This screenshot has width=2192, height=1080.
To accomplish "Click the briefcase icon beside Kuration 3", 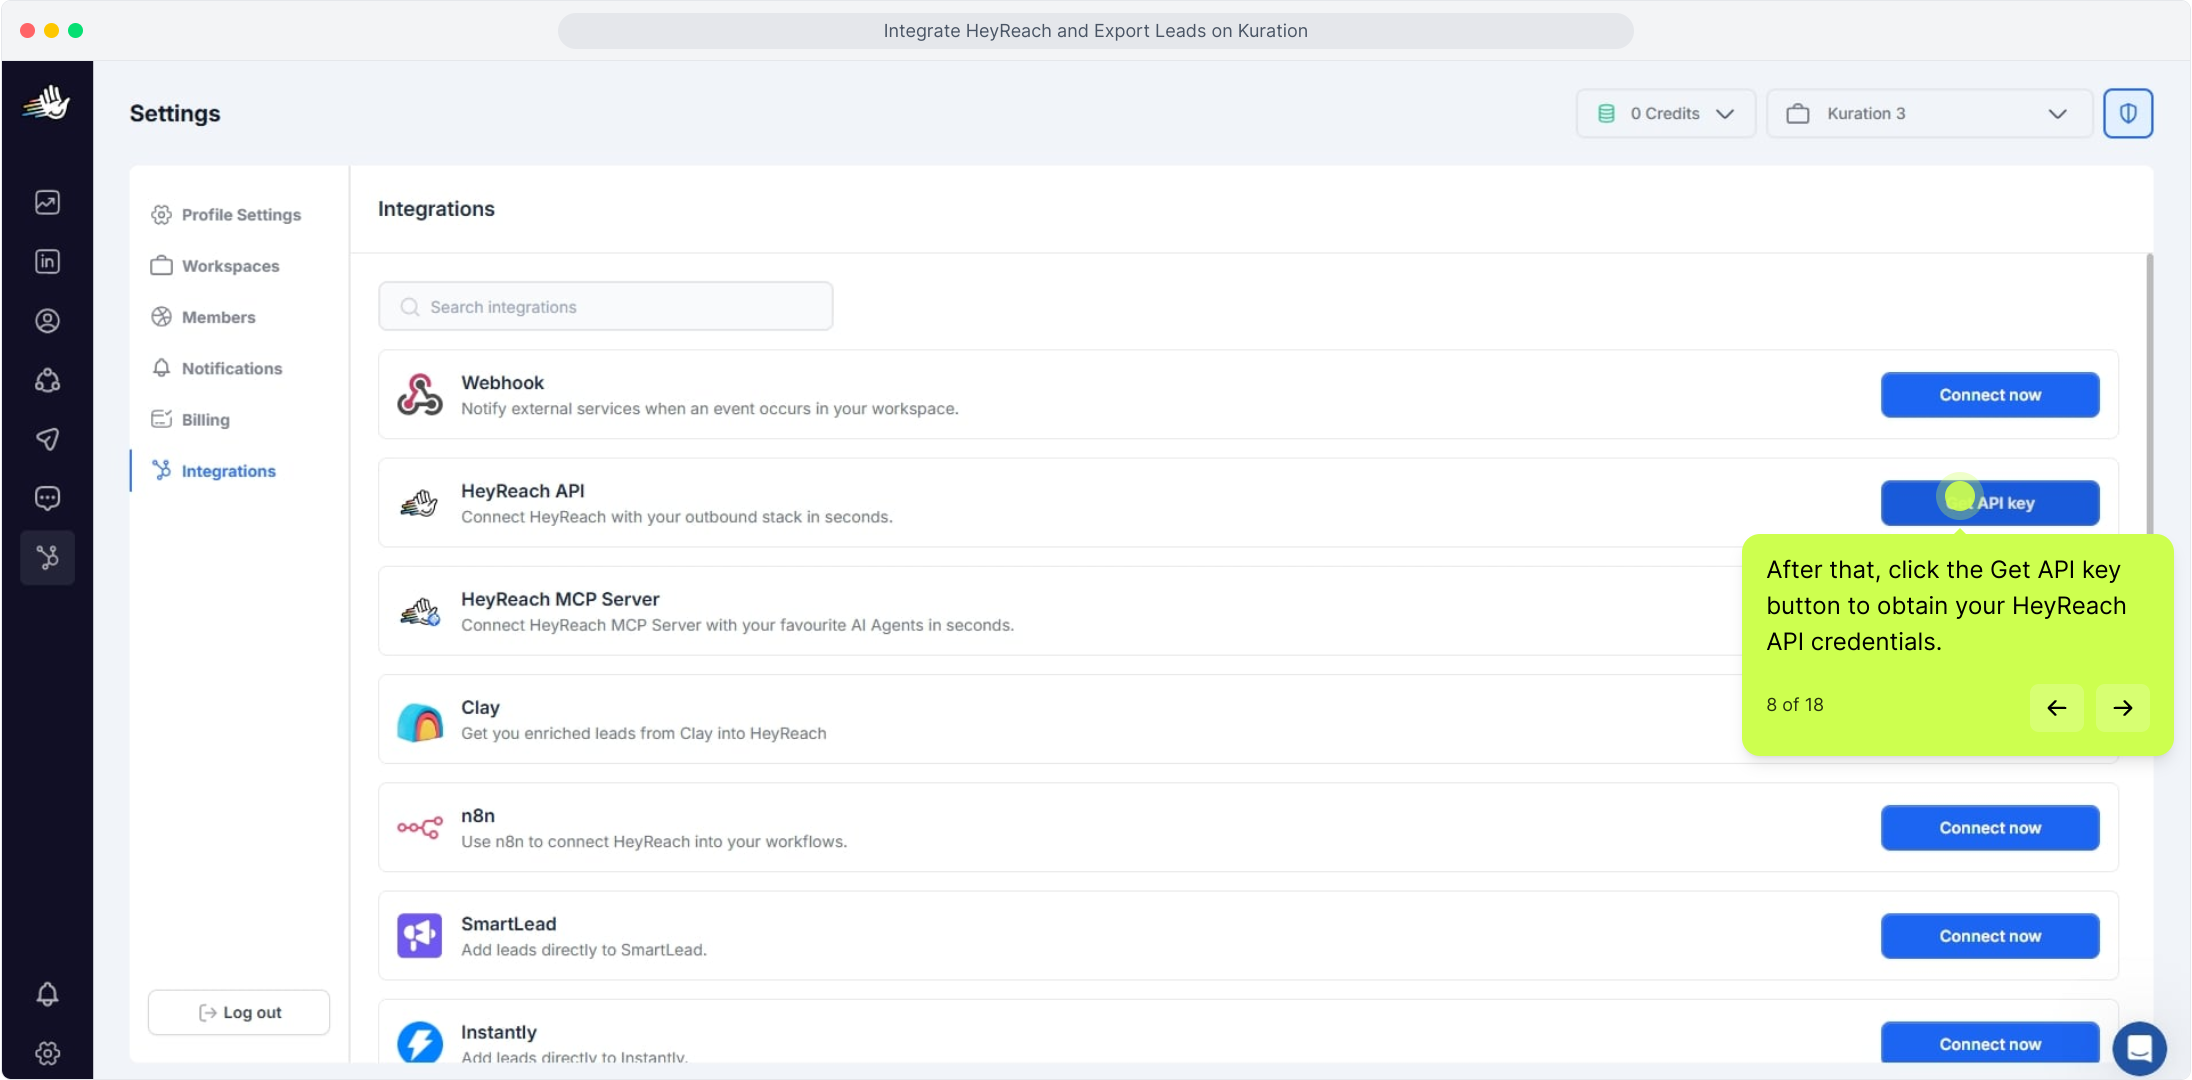I will click(x=1797, y=113).
